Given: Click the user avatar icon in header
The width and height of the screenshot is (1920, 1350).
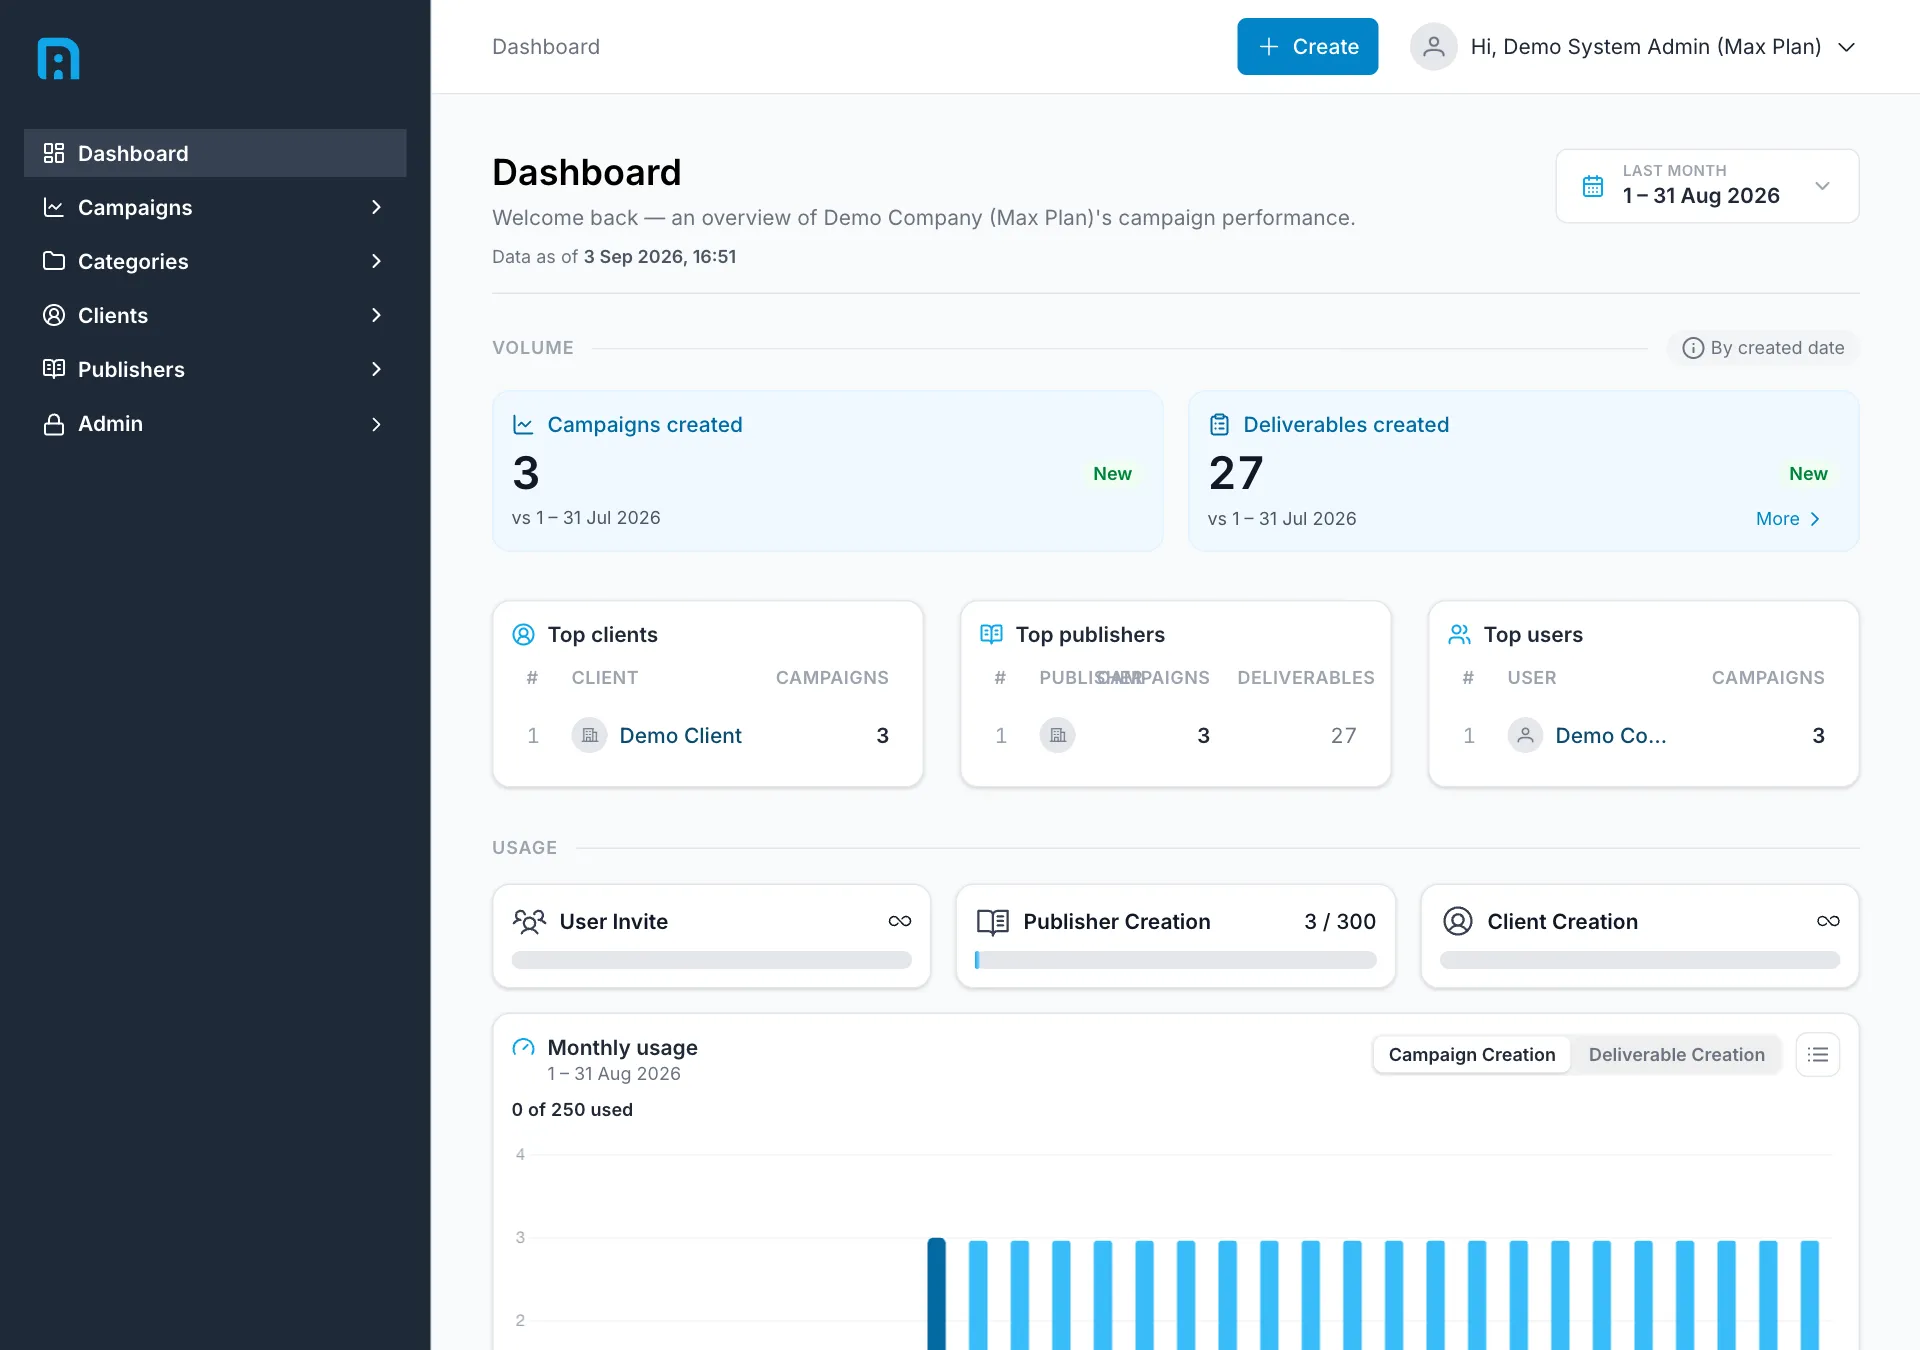Looking at the screenshot, I should 1433,47.
